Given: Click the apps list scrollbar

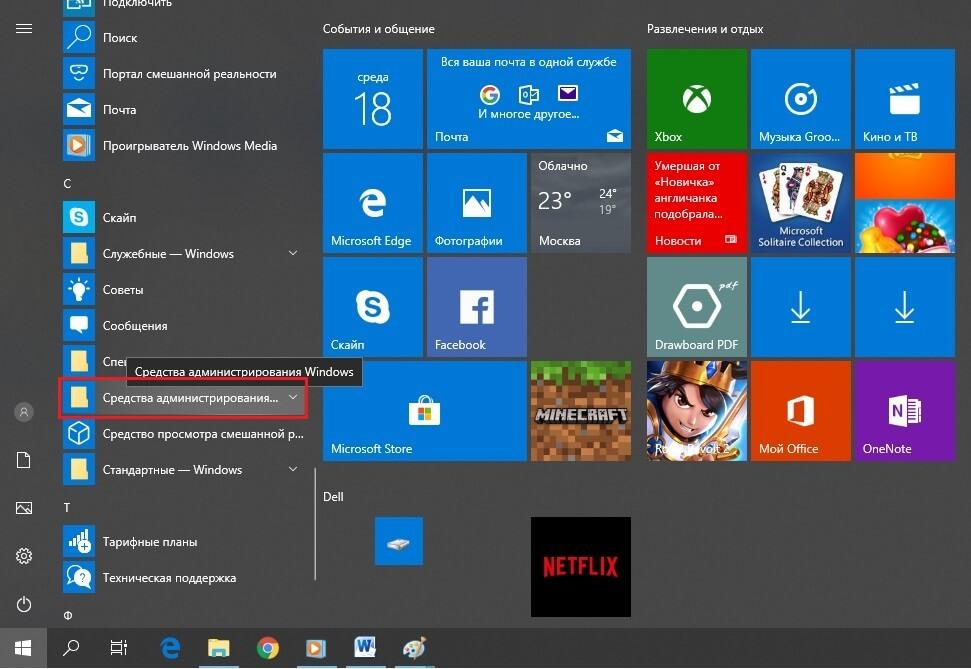Looking at the screenshot, I should pyautogui.click(x=315, y=524).
